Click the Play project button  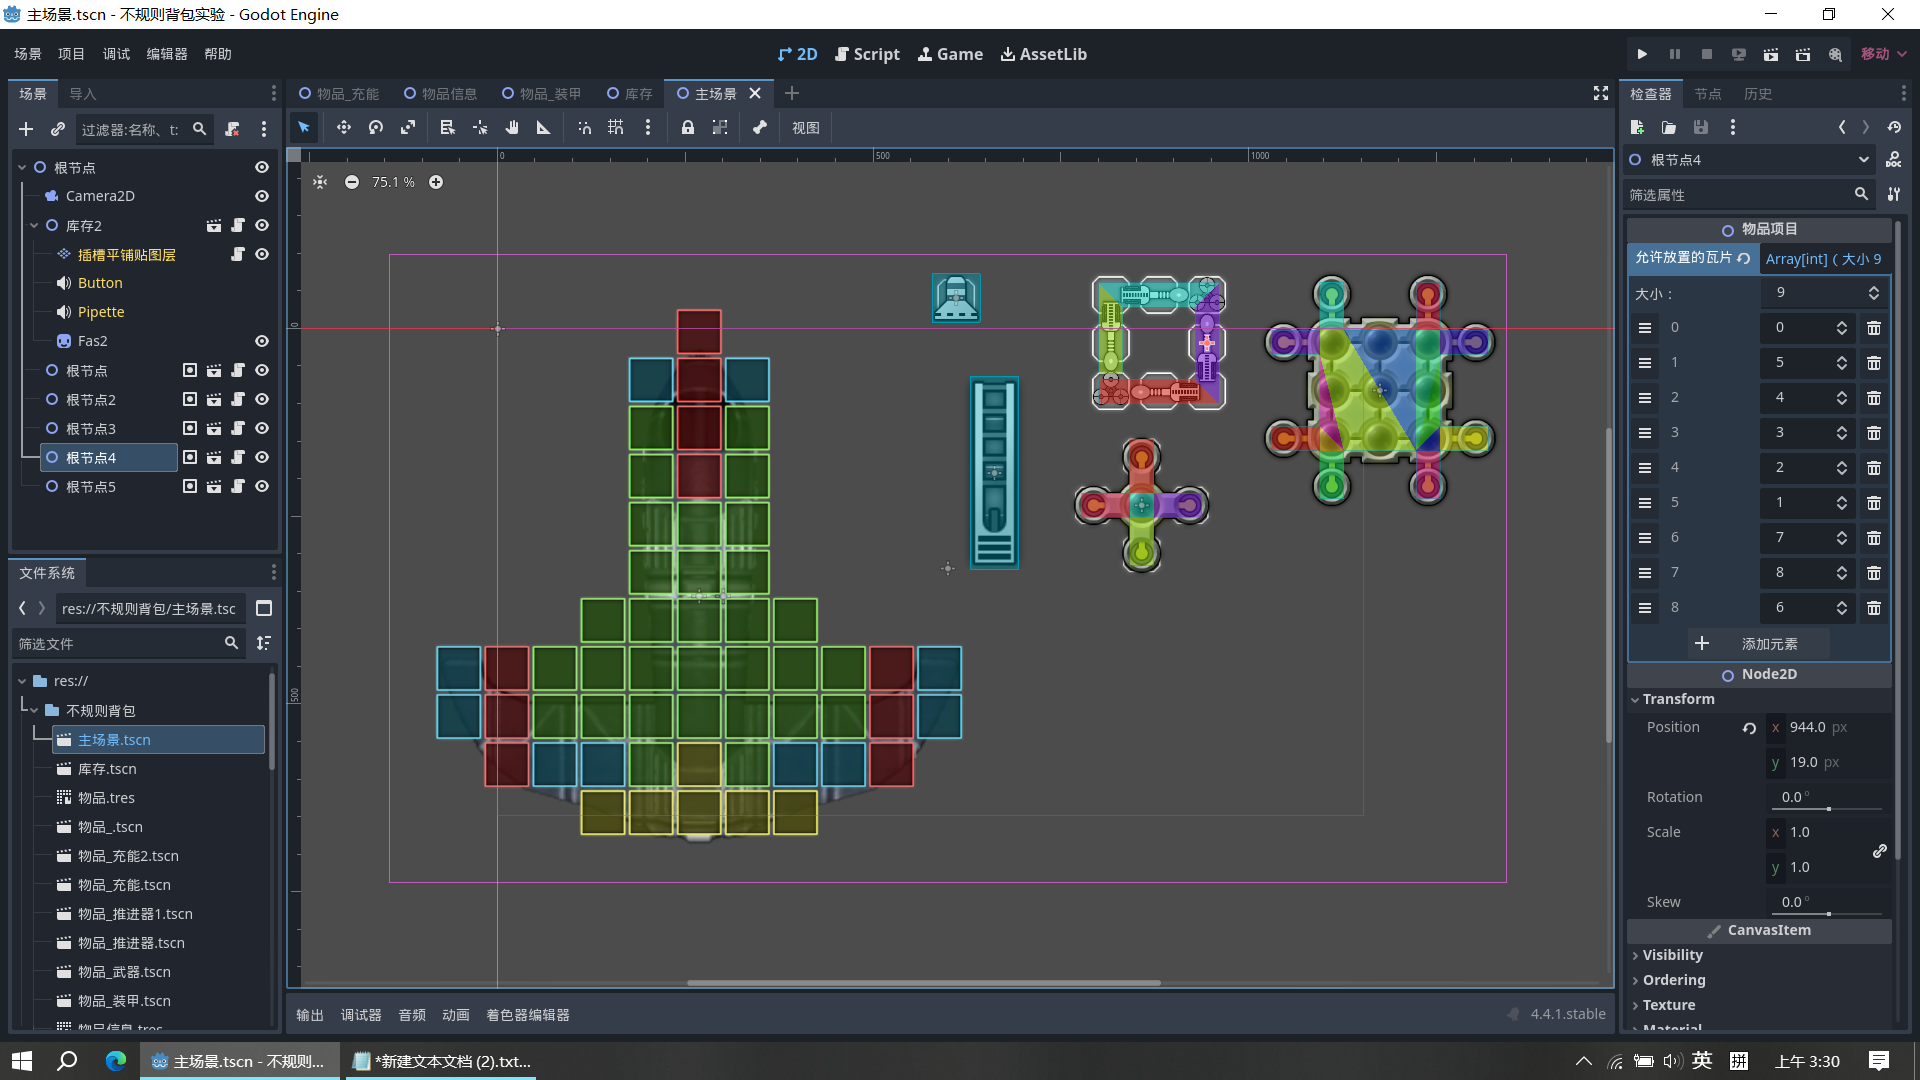click(1642, 54)
